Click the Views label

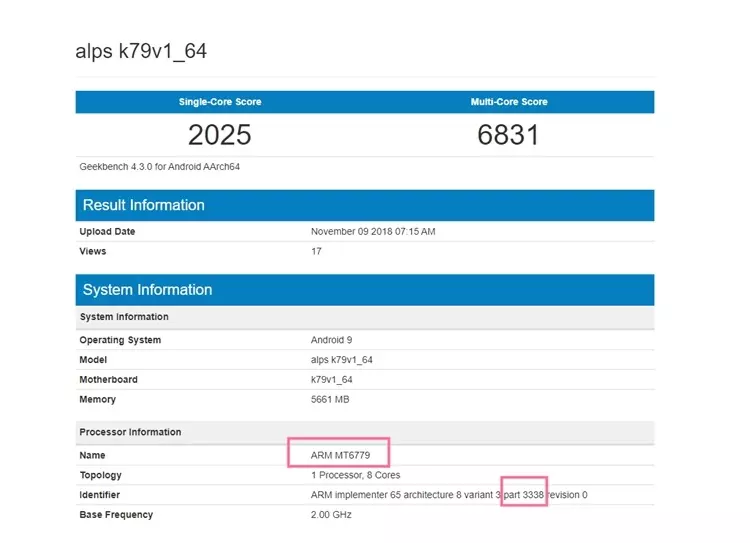tap(93, 251)
